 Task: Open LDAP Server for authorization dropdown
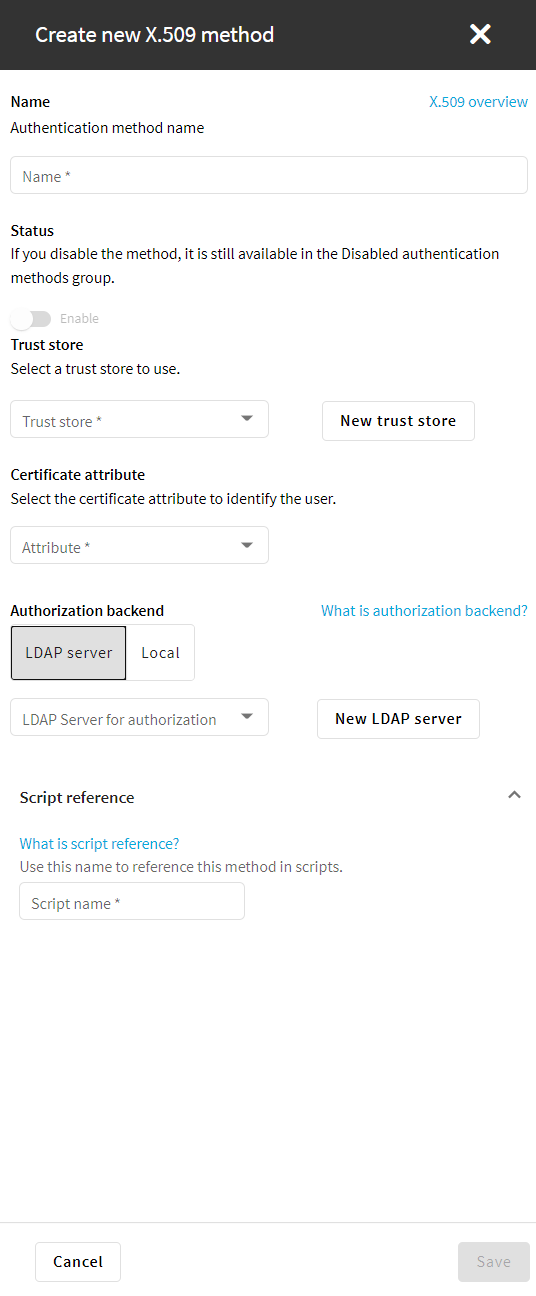[x=139, y=718]
